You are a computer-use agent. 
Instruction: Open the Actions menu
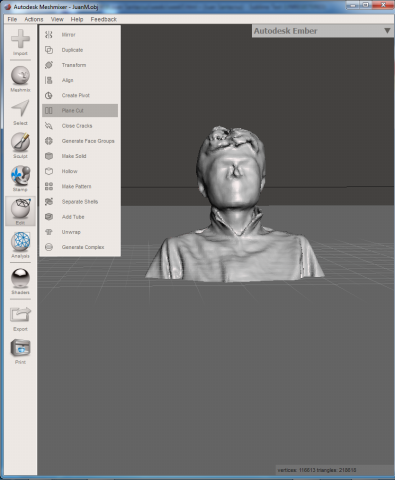click(x=34, y=19)
